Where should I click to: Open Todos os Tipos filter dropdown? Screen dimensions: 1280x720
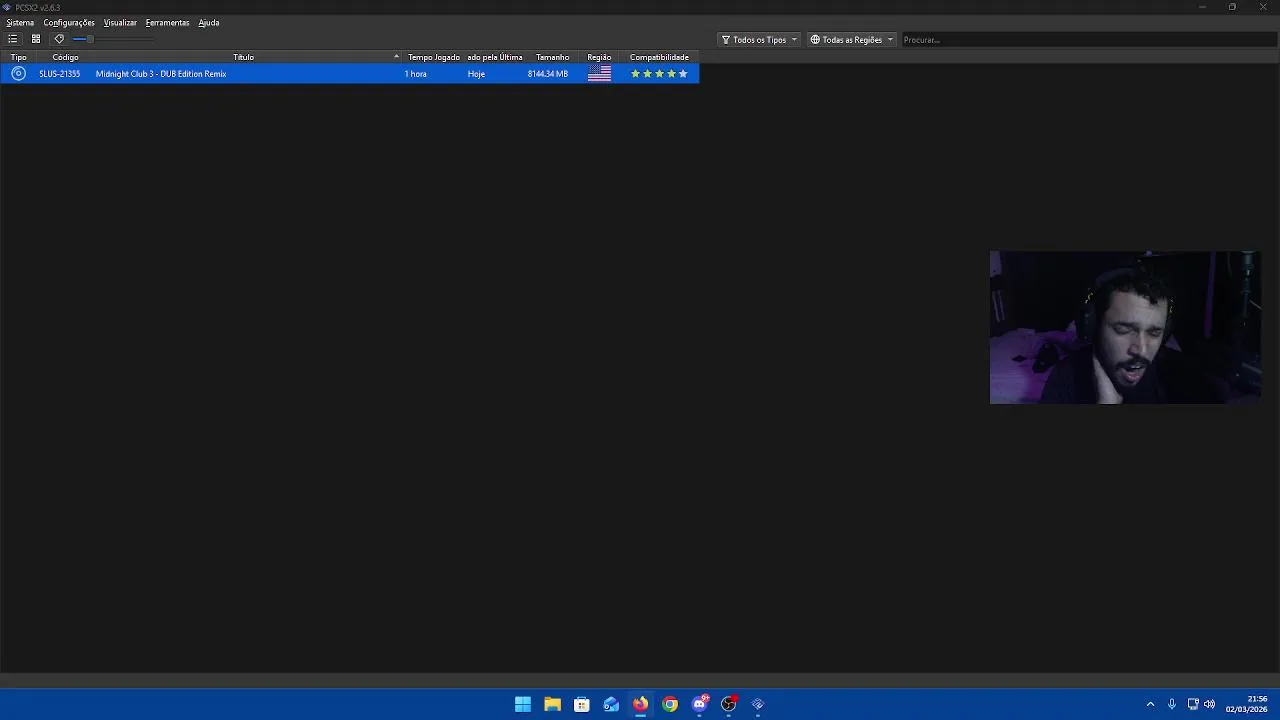(759, 40)
